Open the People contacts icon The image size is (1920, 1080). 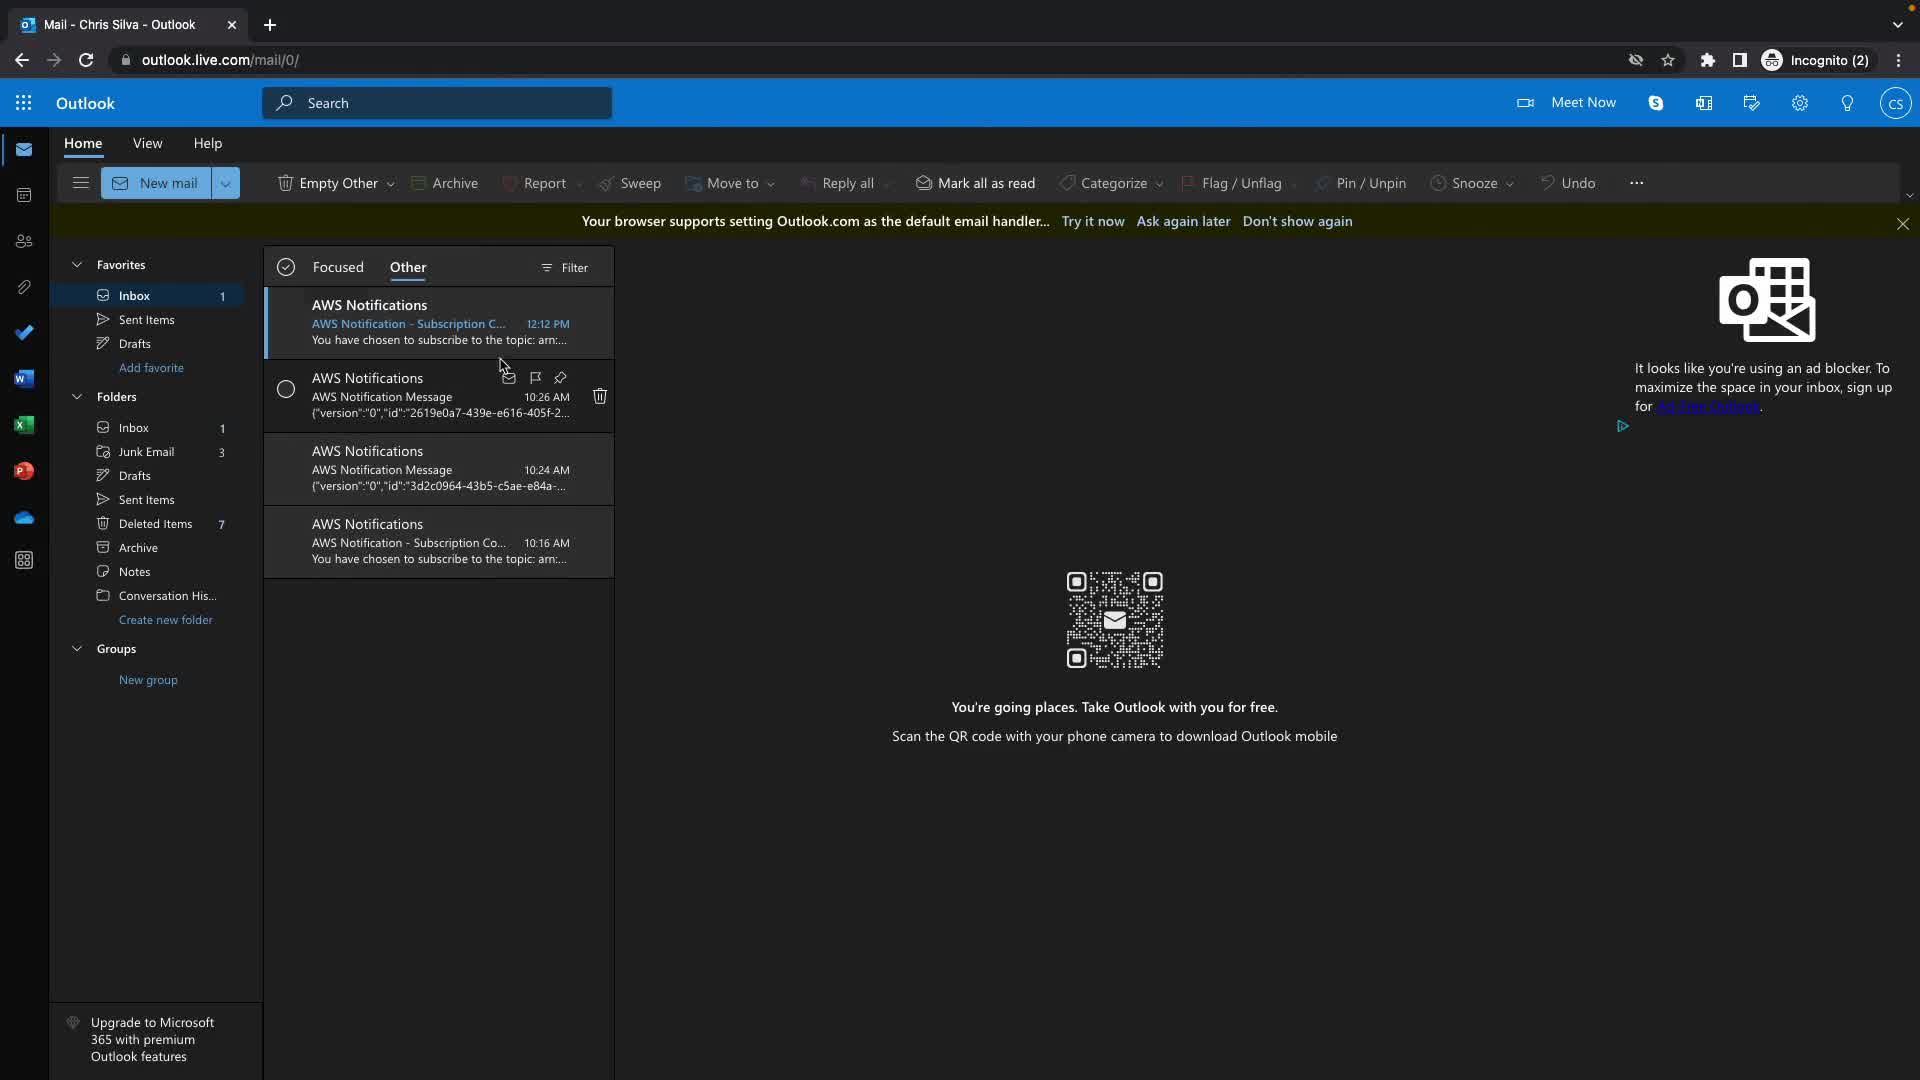(24, 241)
